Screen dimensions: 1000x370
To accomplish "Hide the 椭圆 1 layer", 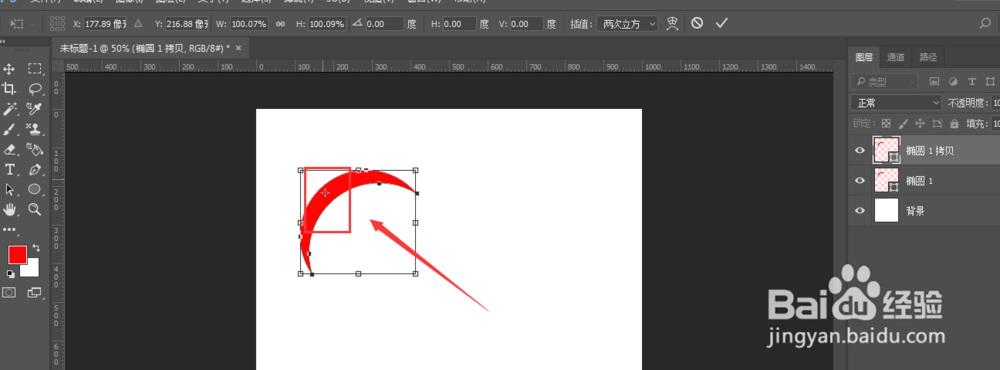I will pyautogui.click(x=860, y=181).
